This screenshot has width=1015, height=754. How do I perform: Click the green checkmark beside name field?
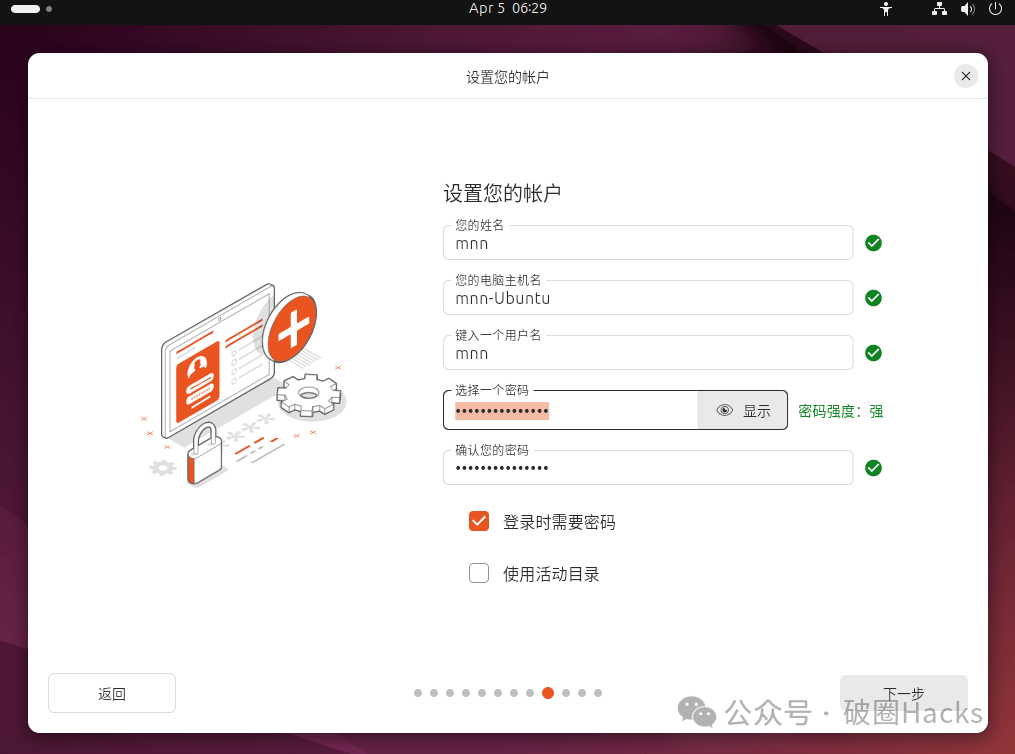click(873, 243)
